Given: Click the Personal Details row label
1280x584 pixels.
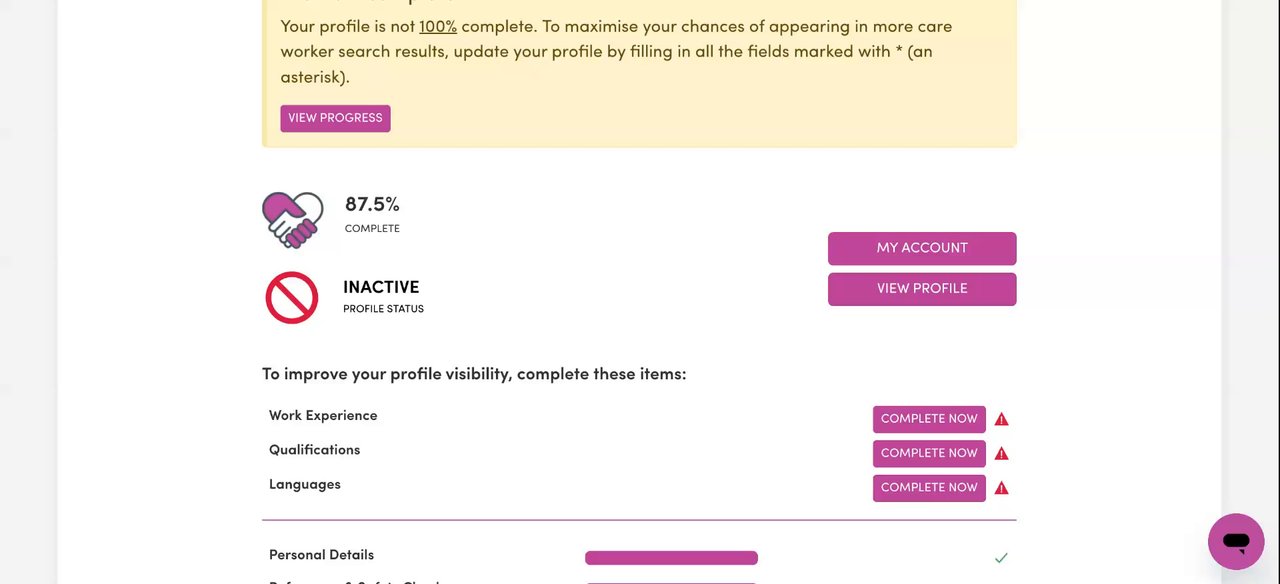Looking at the screenshot, I should click(x=321, y=555).
